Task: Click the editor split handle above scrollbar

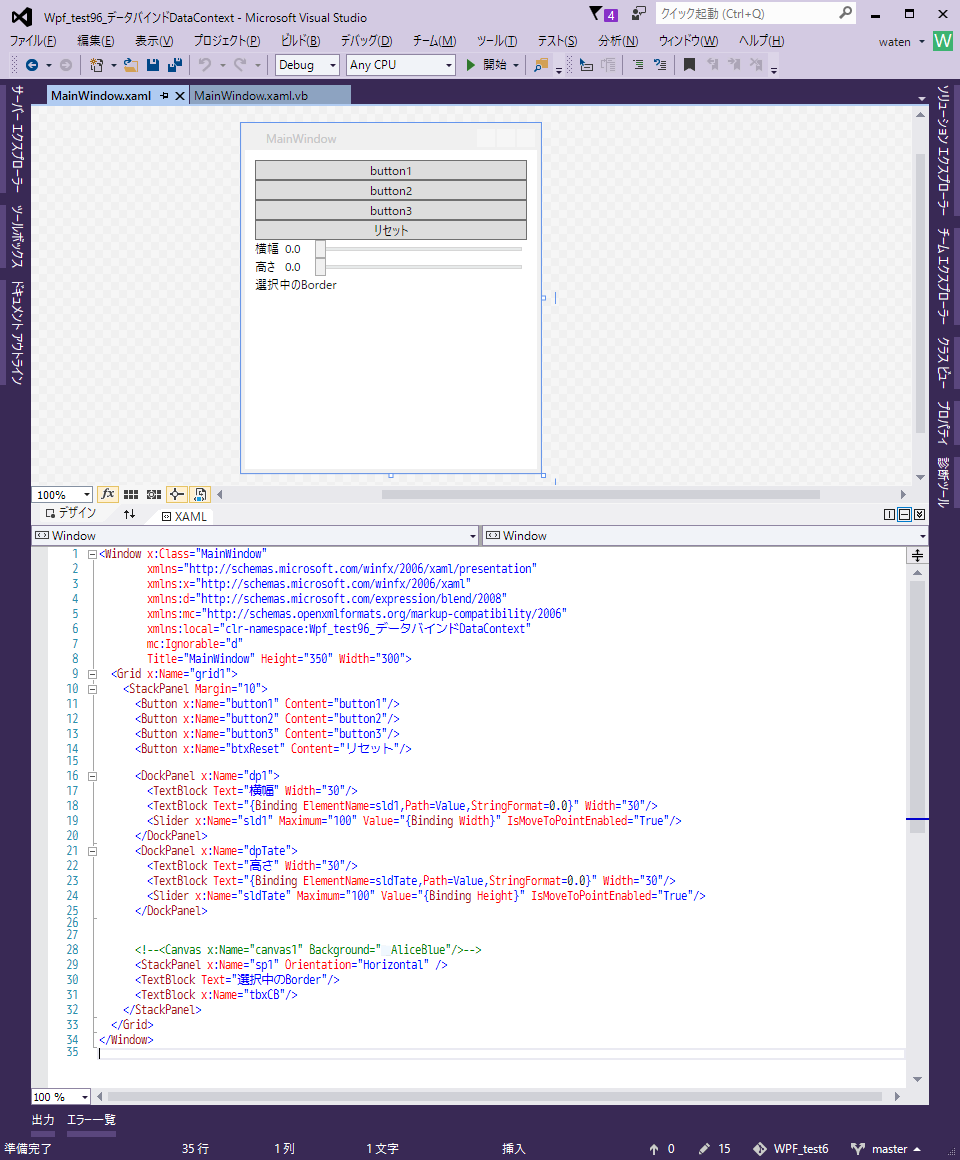Action: click(x=917, y=556)
